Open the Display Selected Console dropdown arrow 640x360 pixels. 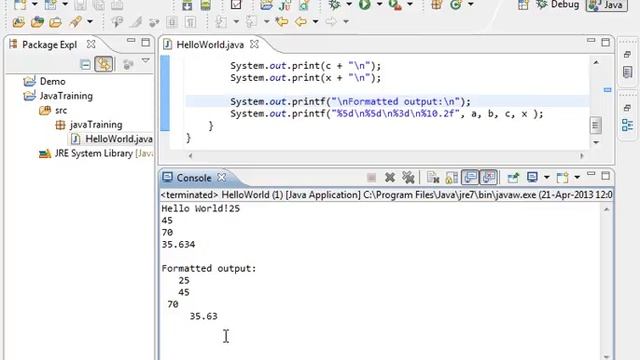coord(547,178)
